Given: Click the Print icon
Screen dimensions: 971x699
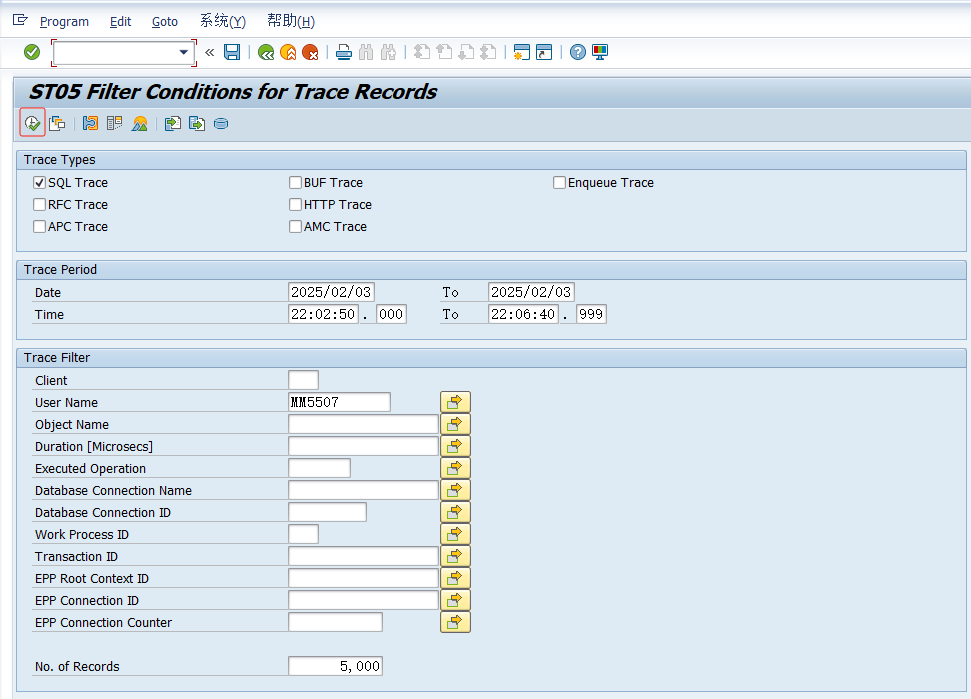Looking at the screenshot, I should pos(343,51).
